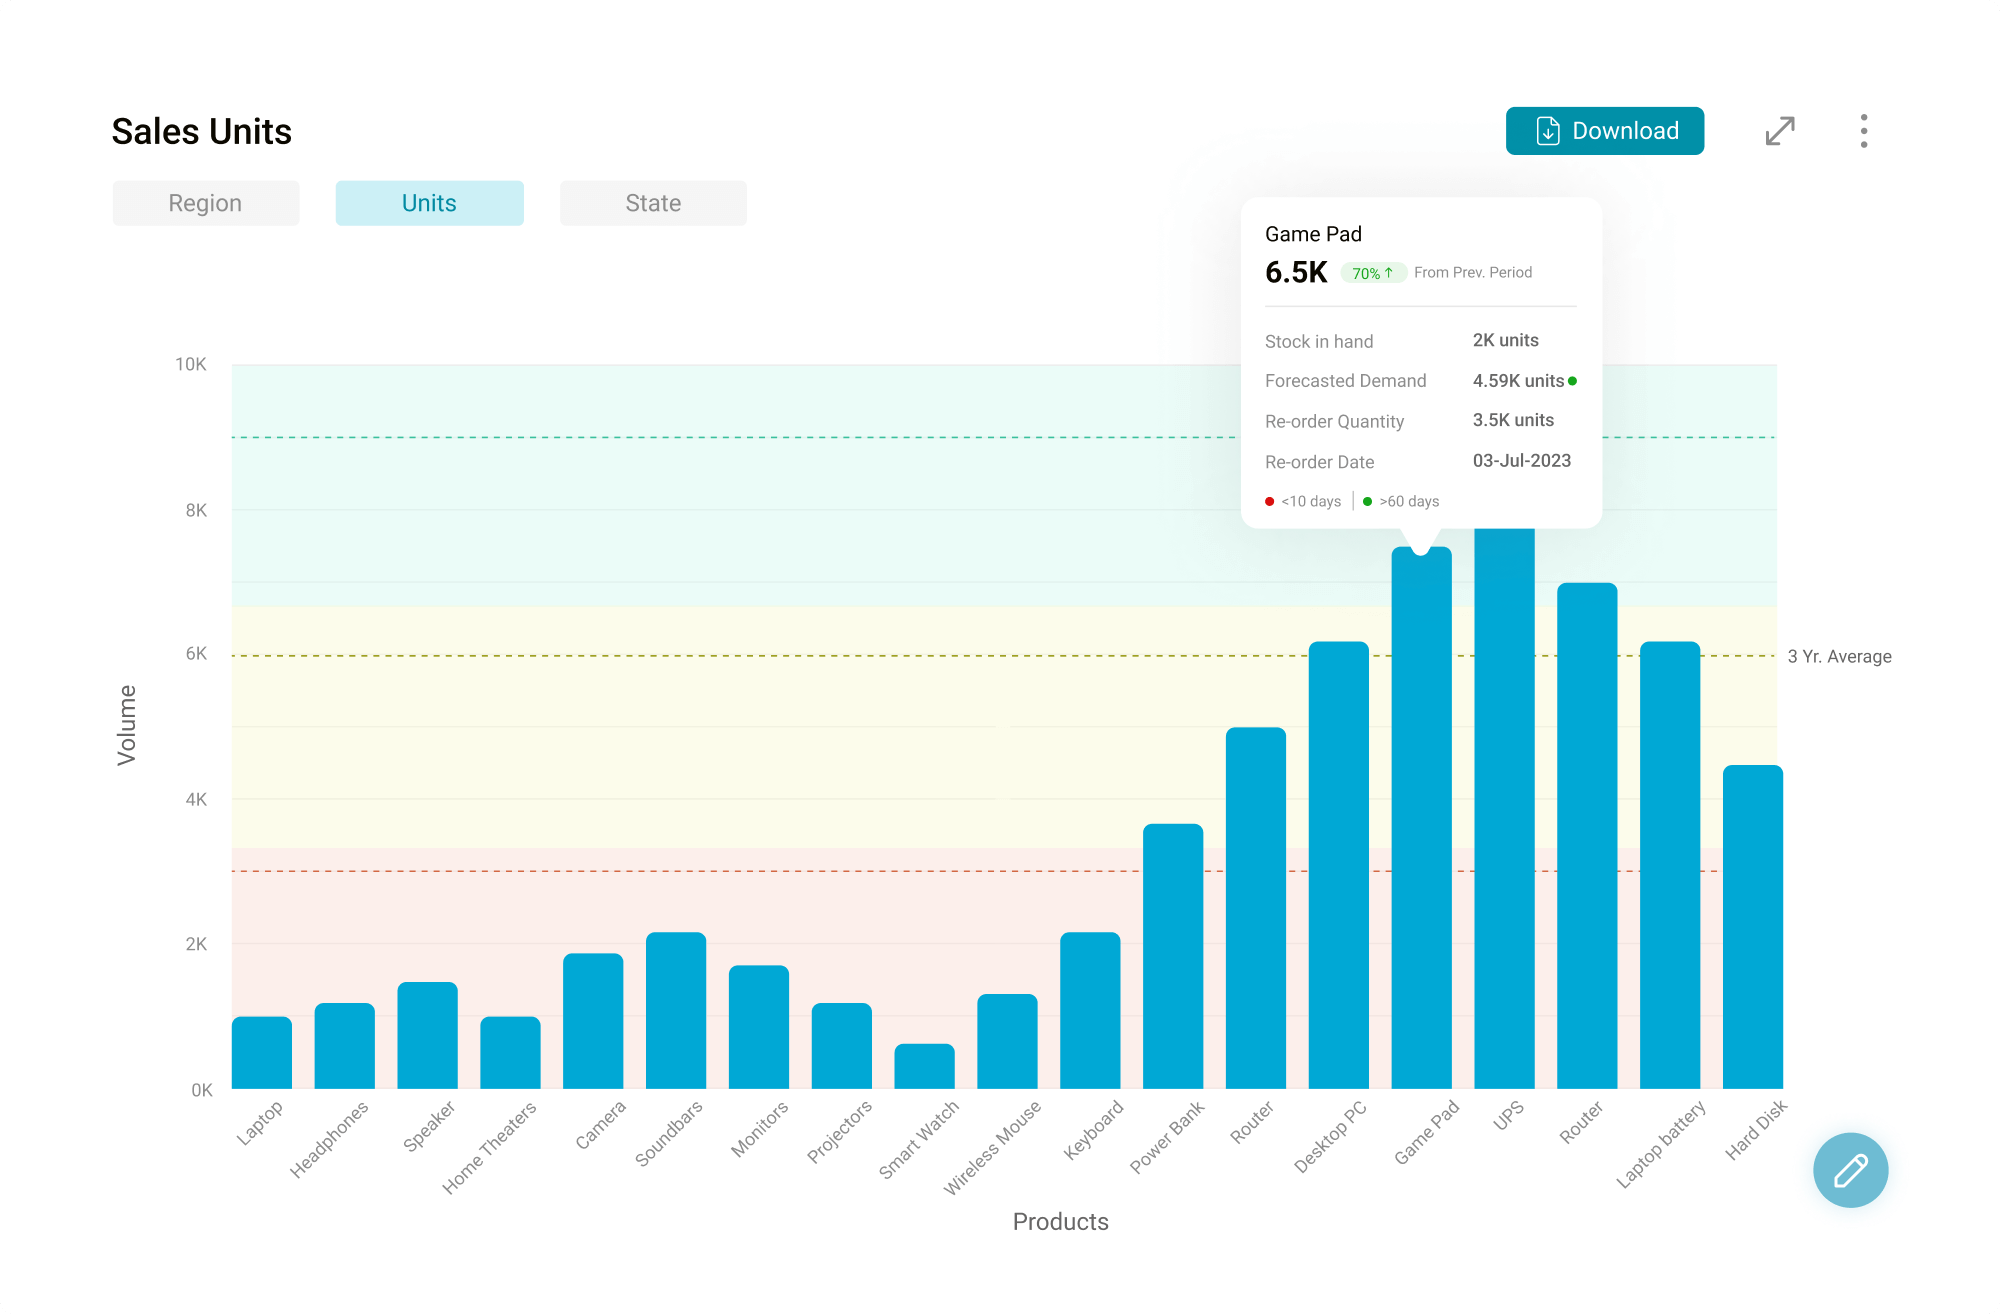Click the 'Desktop PC' x-axis label

(x=1330, y=1137)
